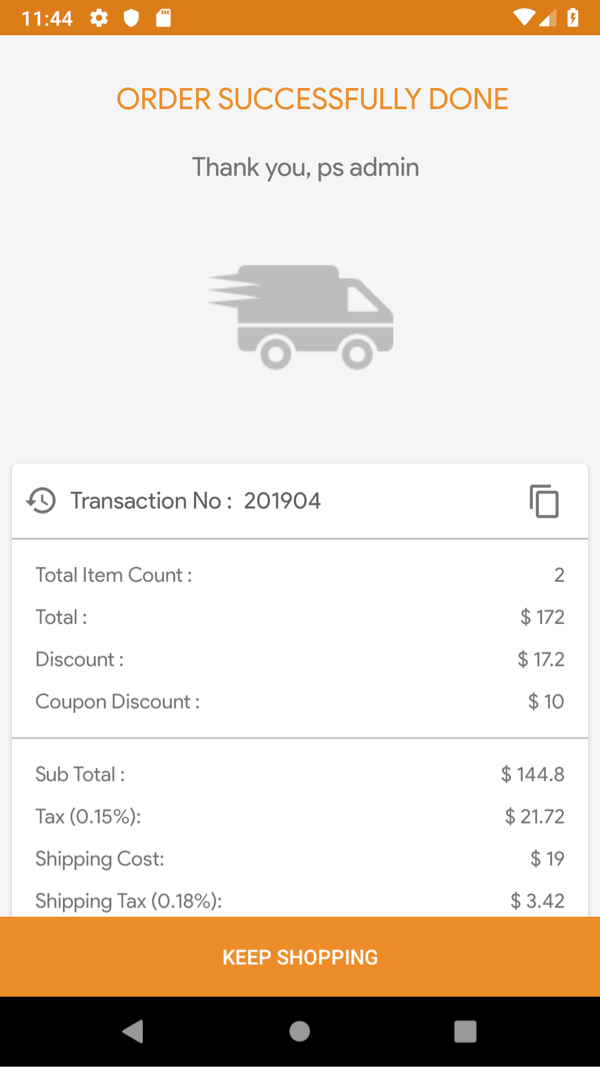The height and width of the screenshot is (1068, 600).
Task: Tap the transaction history clock icon
Action: pyautogui.click(x=41, y=501)
